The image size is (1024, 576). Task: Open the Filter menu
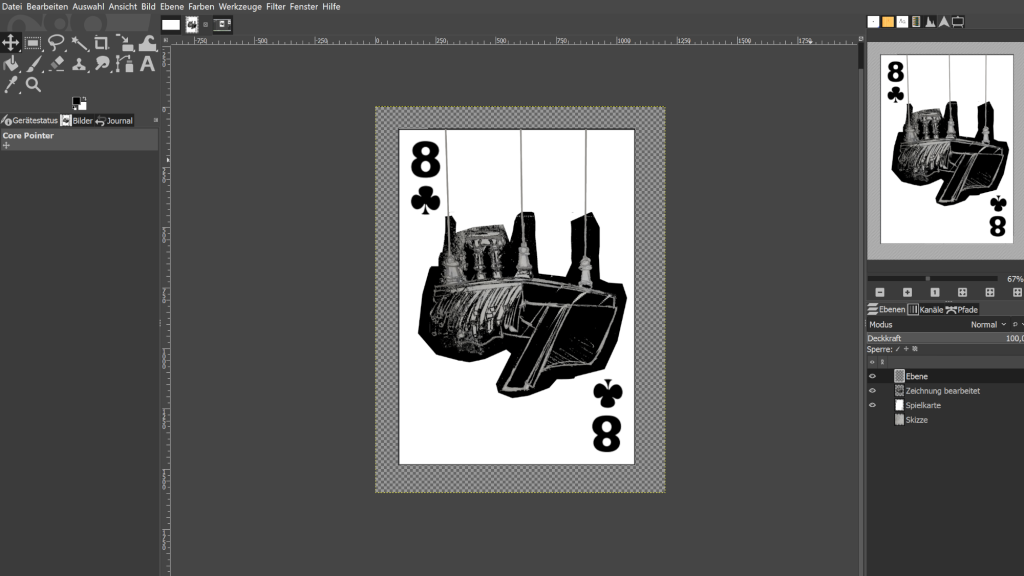pos(275,6)
